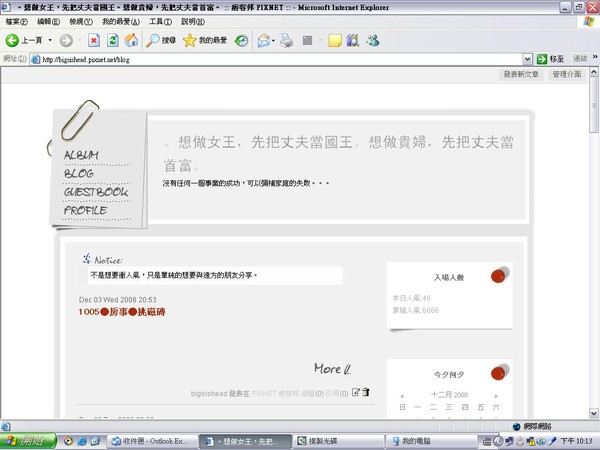Viewport: 600px width, 450px height.
Task: Open the Favorites (我的最愛) star button
Action: [204, 40]
